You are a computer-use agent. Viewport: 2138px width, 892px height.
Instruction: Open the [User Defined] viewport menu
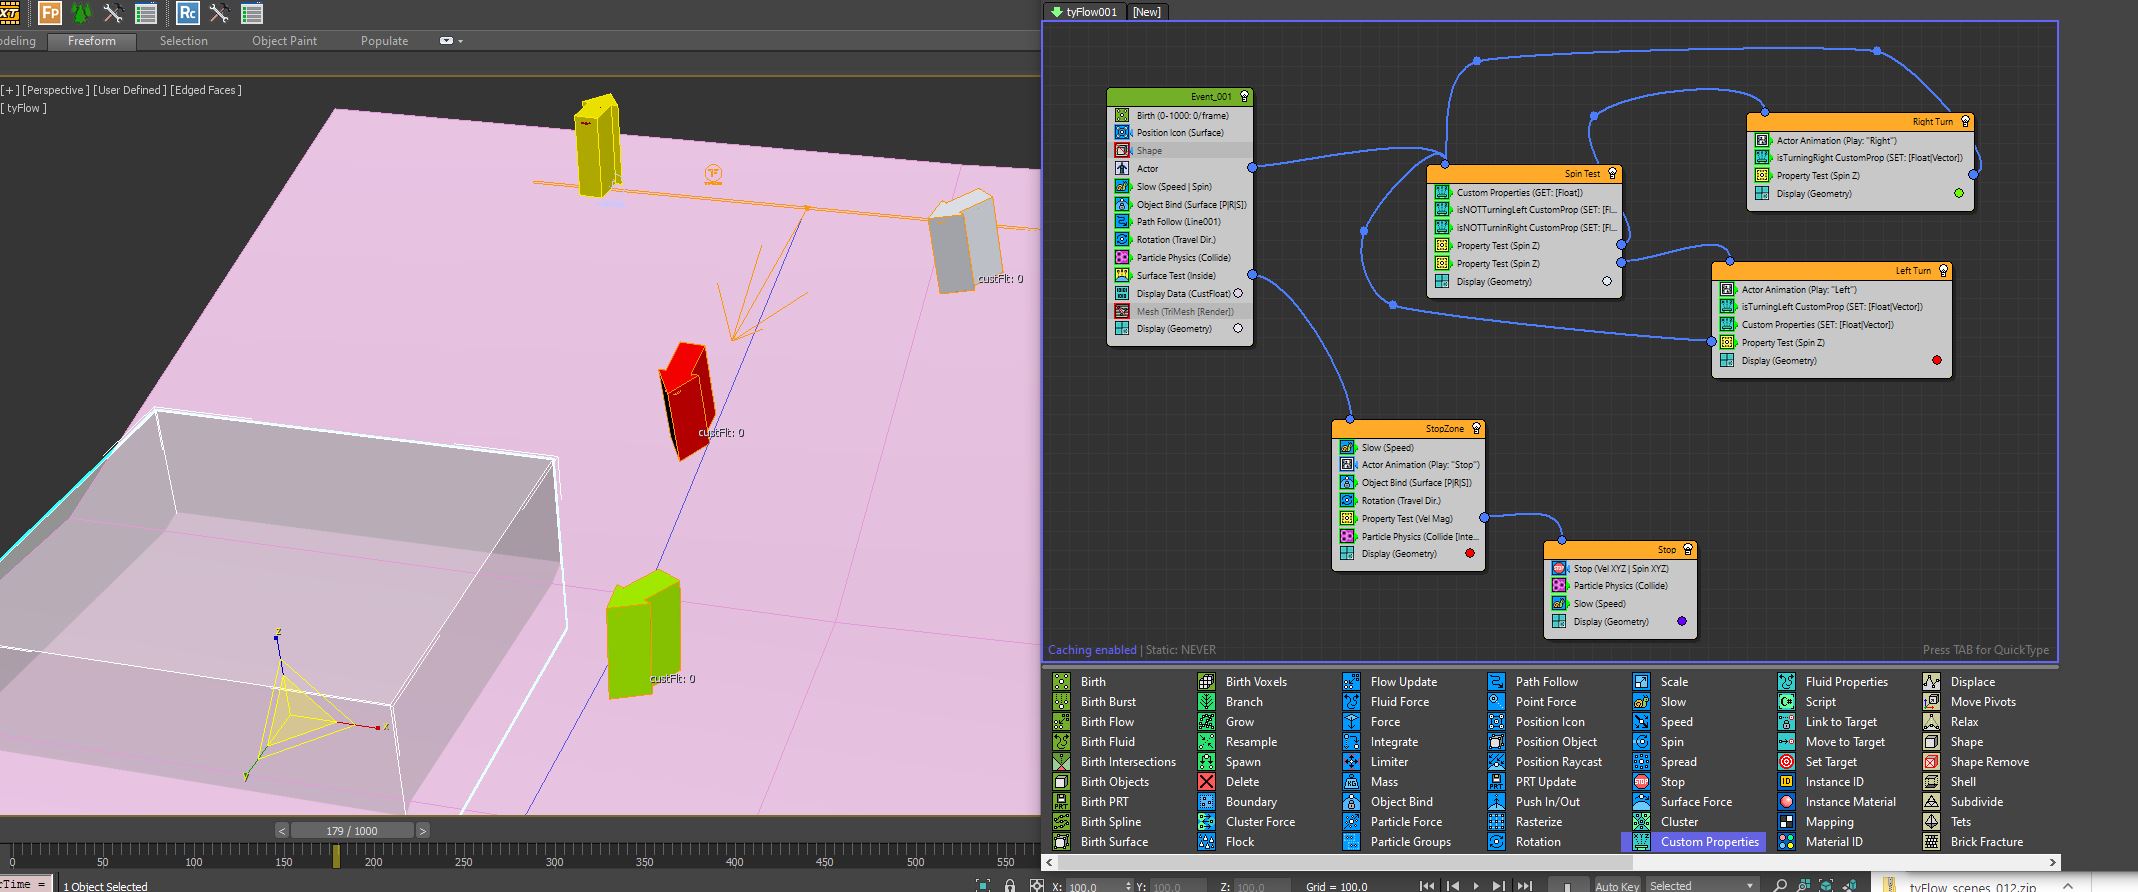point(129,90)
